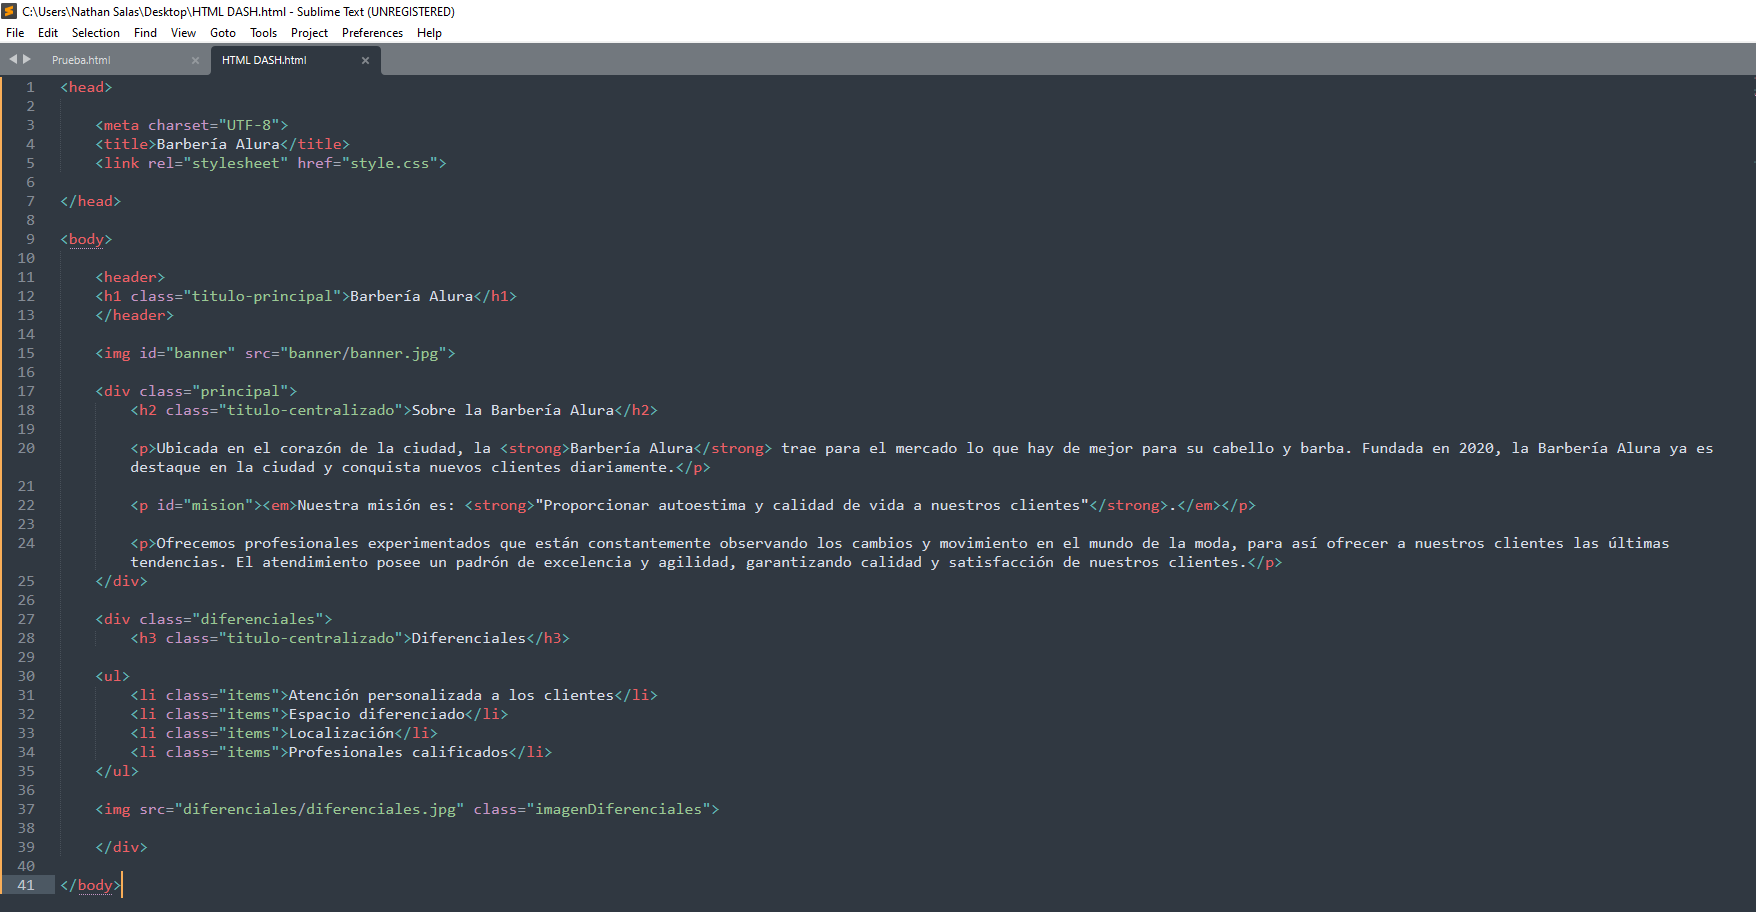The height and width of the screenshot is (912, 1756).
Task: Click line number 1 in the gutter
Action: [x=30, y=87]
